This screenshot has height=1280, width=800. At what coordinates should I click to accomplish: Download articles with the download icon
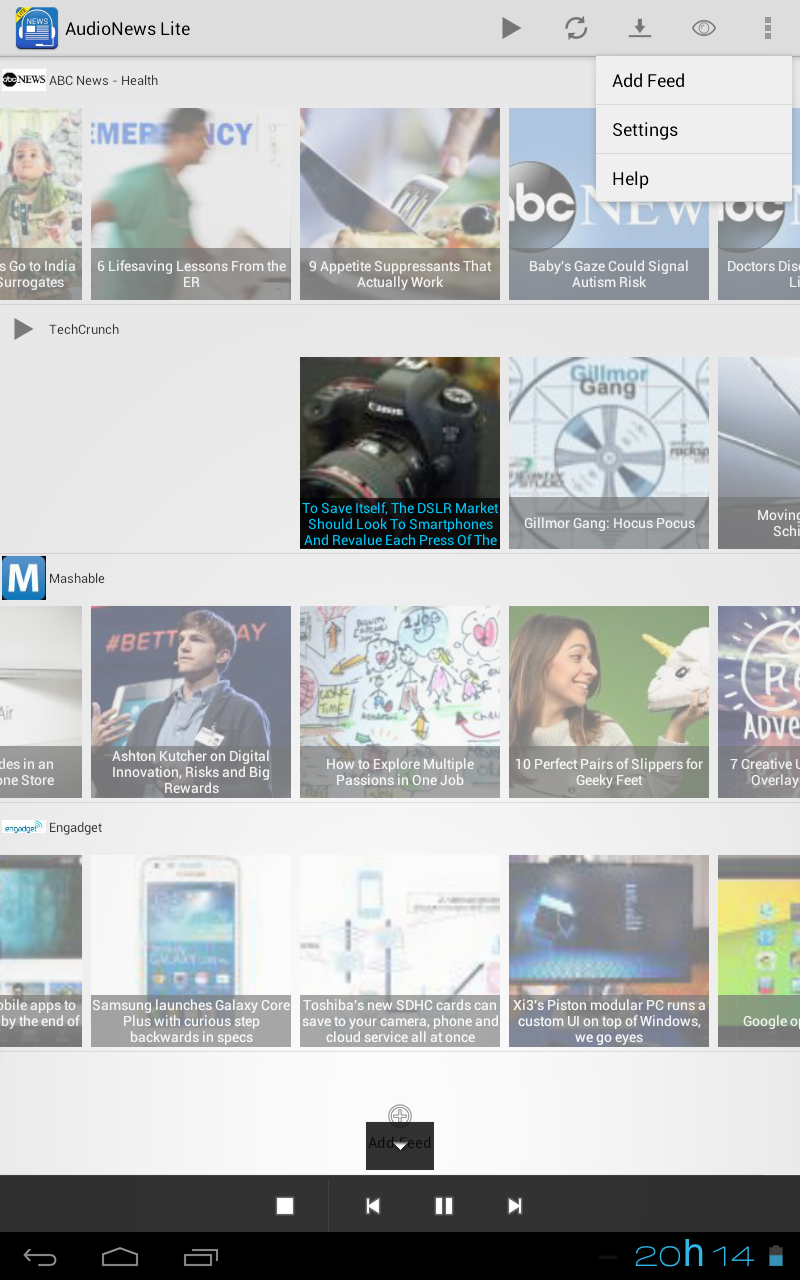640,28
